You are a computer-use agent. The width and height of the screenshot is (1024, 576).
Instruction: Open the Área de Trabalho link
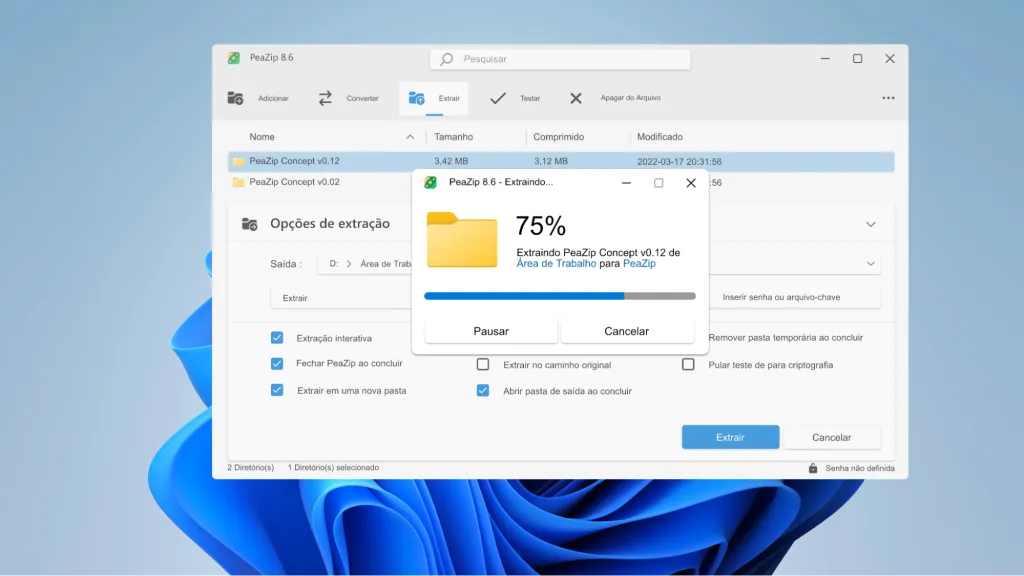pos(556,263)
